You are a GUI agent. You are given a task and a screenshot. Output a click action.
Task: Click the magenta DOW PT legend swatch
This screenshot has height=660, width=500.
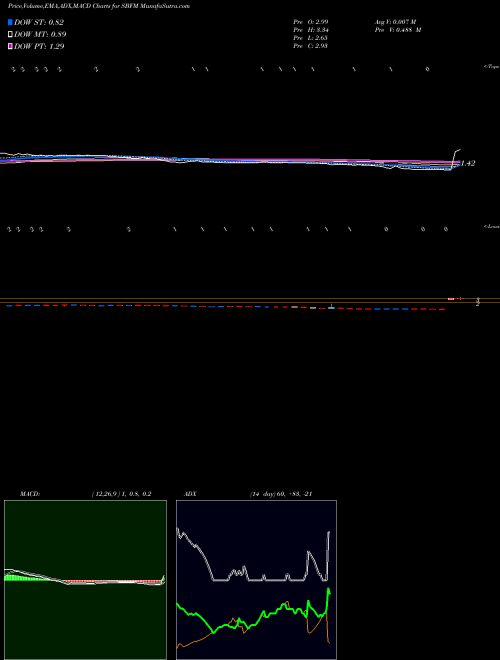pyautogui.click(x=10, y=46)
